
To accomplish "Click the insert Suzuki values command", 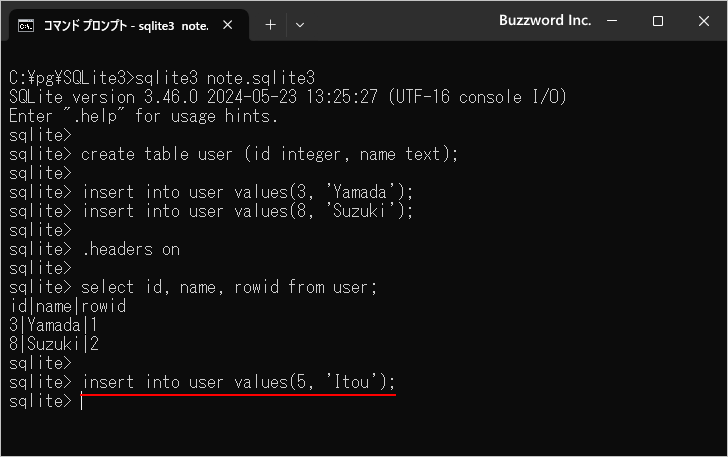I will pos(247,211).
